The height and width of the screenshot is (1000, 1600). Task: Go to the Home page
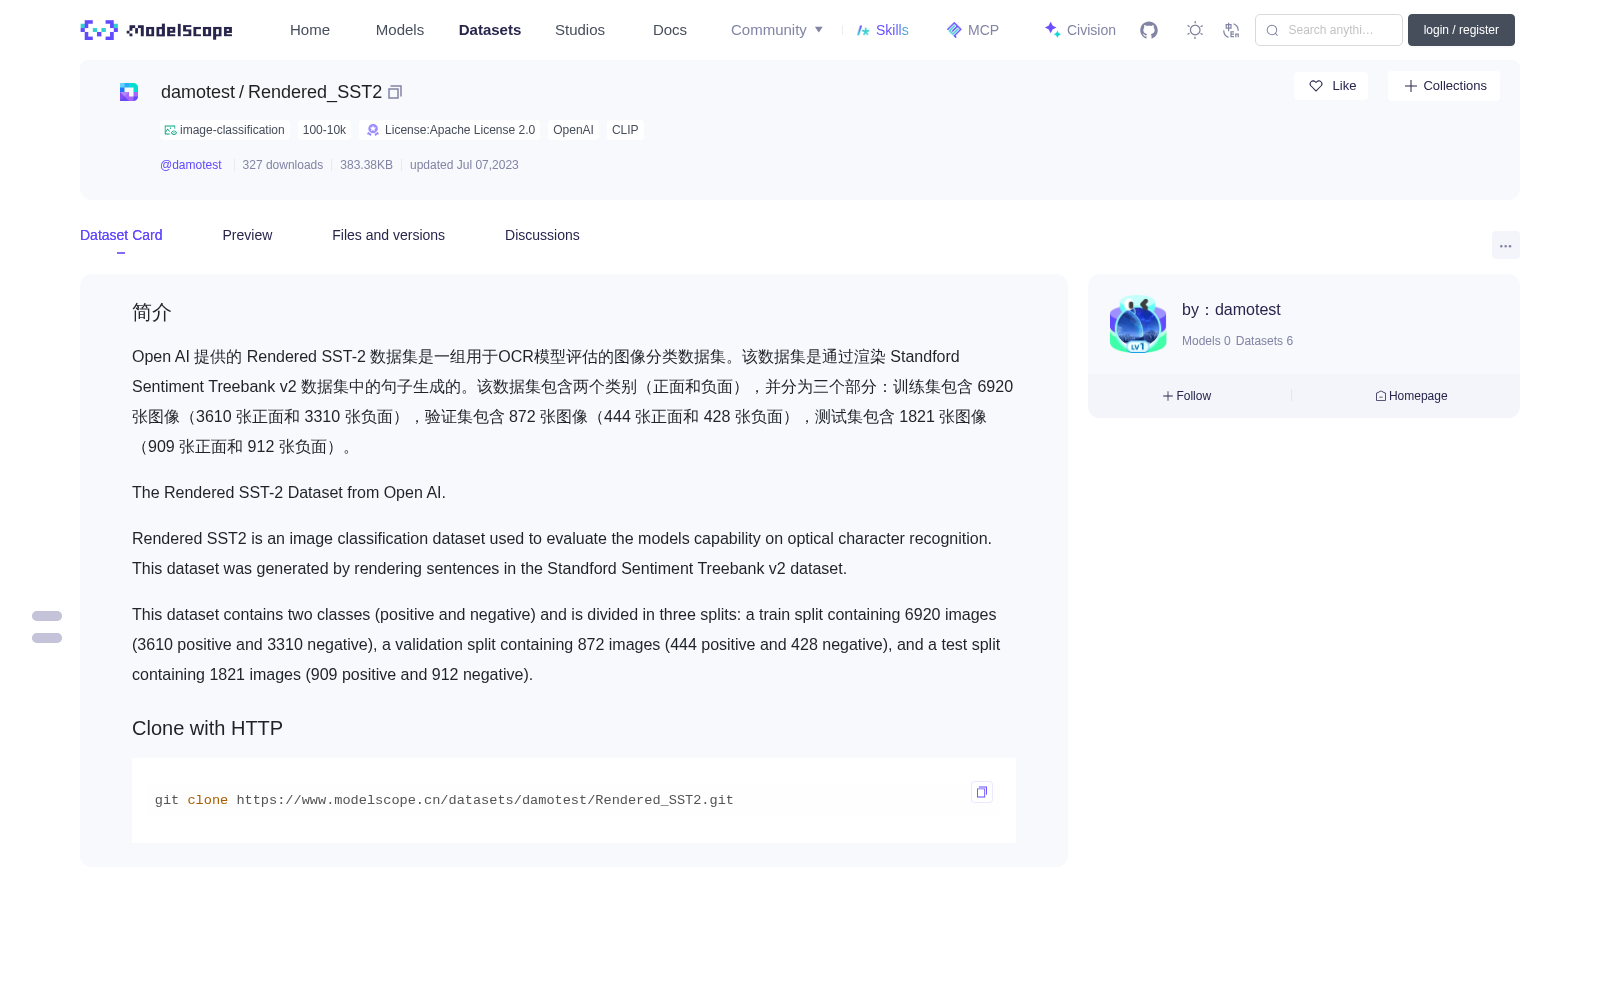pyautogui.click(x=310, y=30)
